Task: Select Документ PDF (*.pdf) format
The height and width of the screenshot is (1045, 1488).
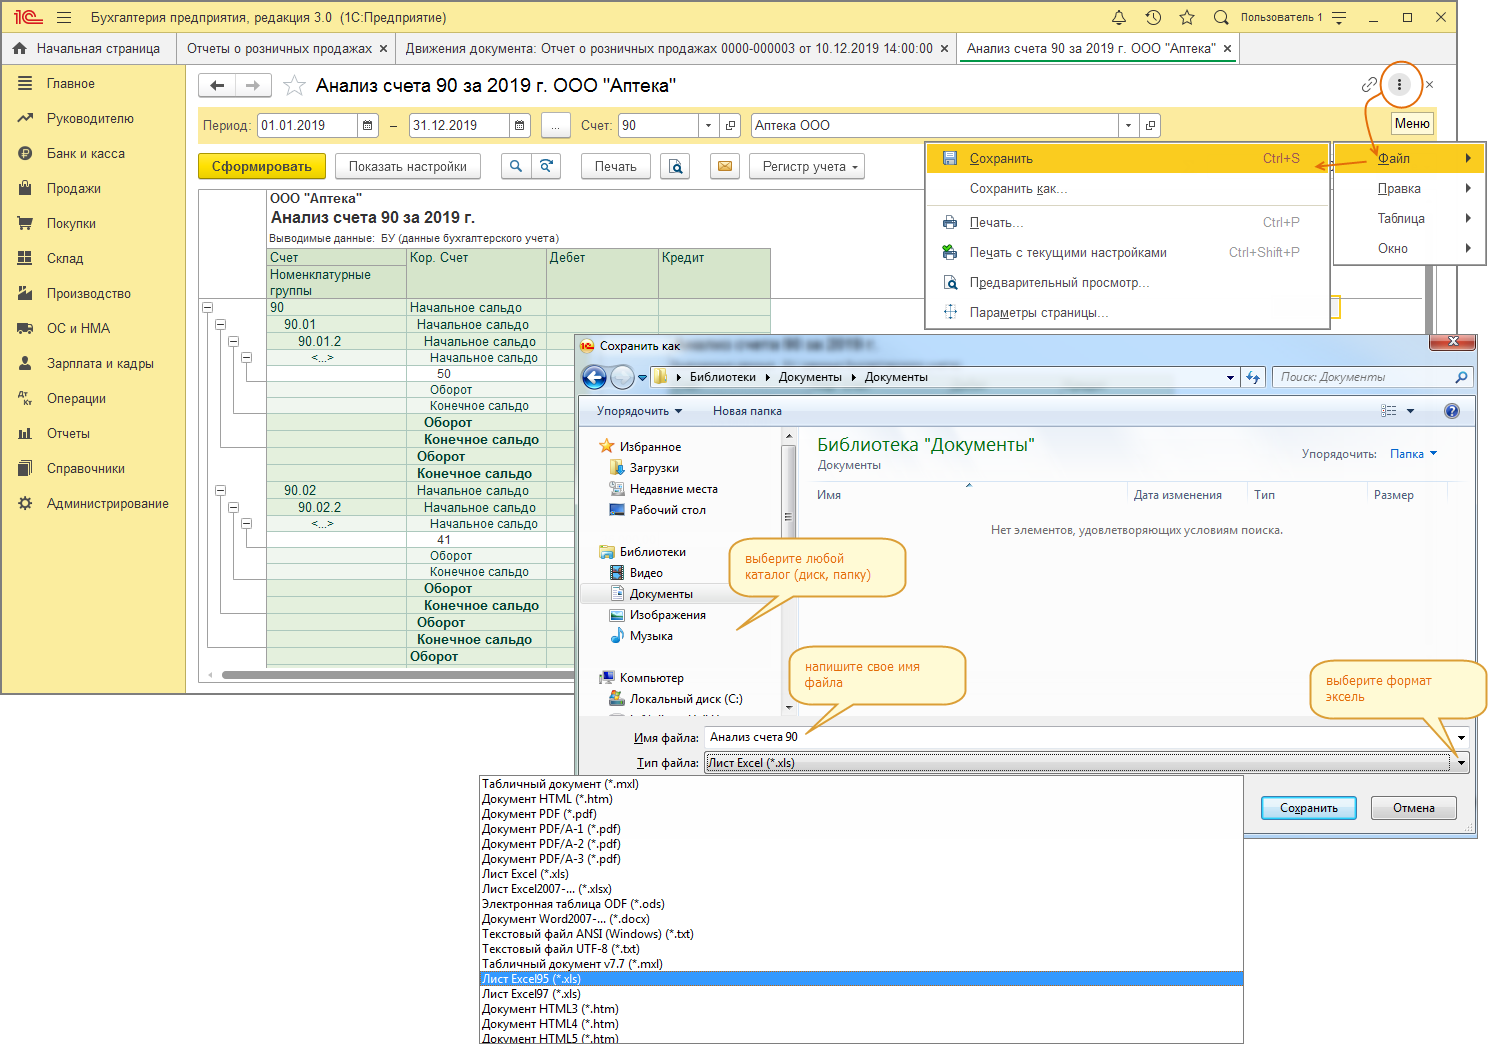Action: [x=861, y=814]
